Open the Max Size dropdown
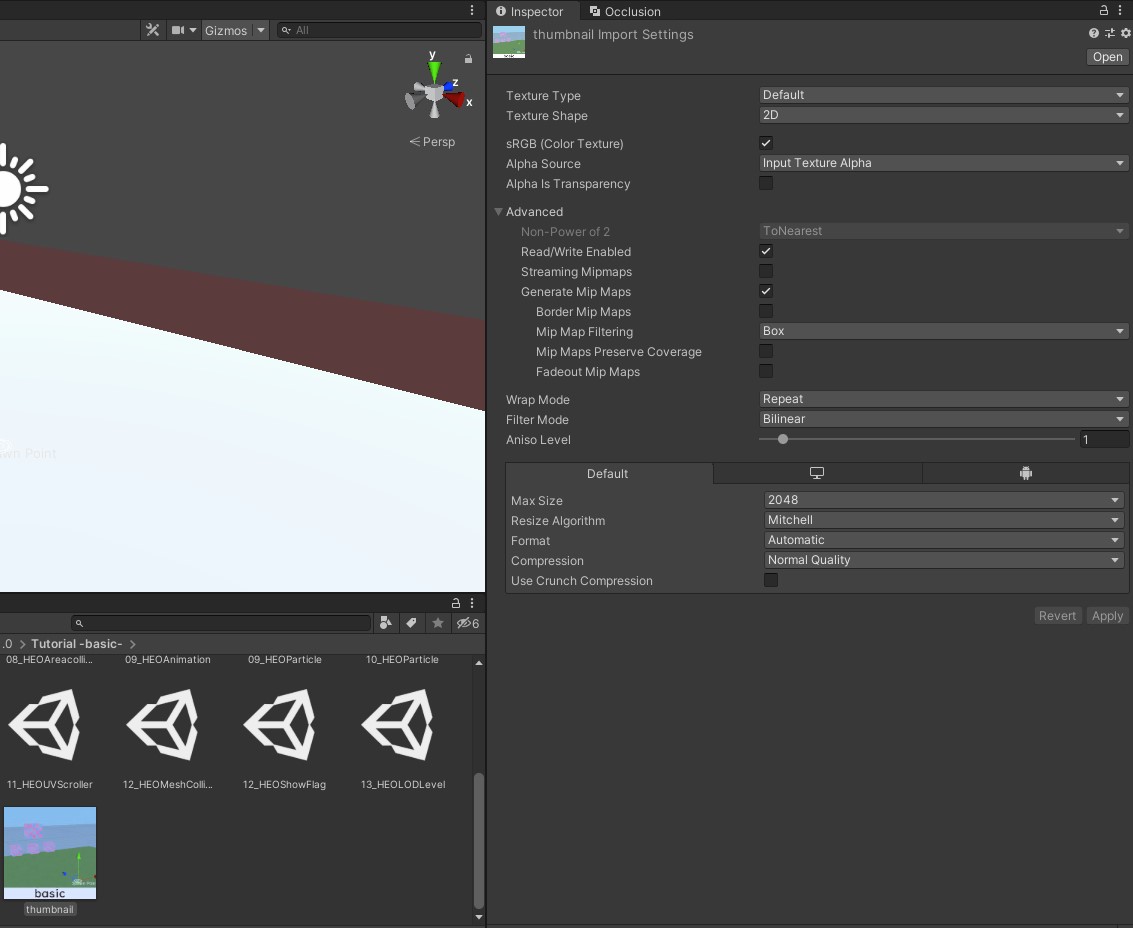Screen dimensions: 1133x928 coord(941,499)
